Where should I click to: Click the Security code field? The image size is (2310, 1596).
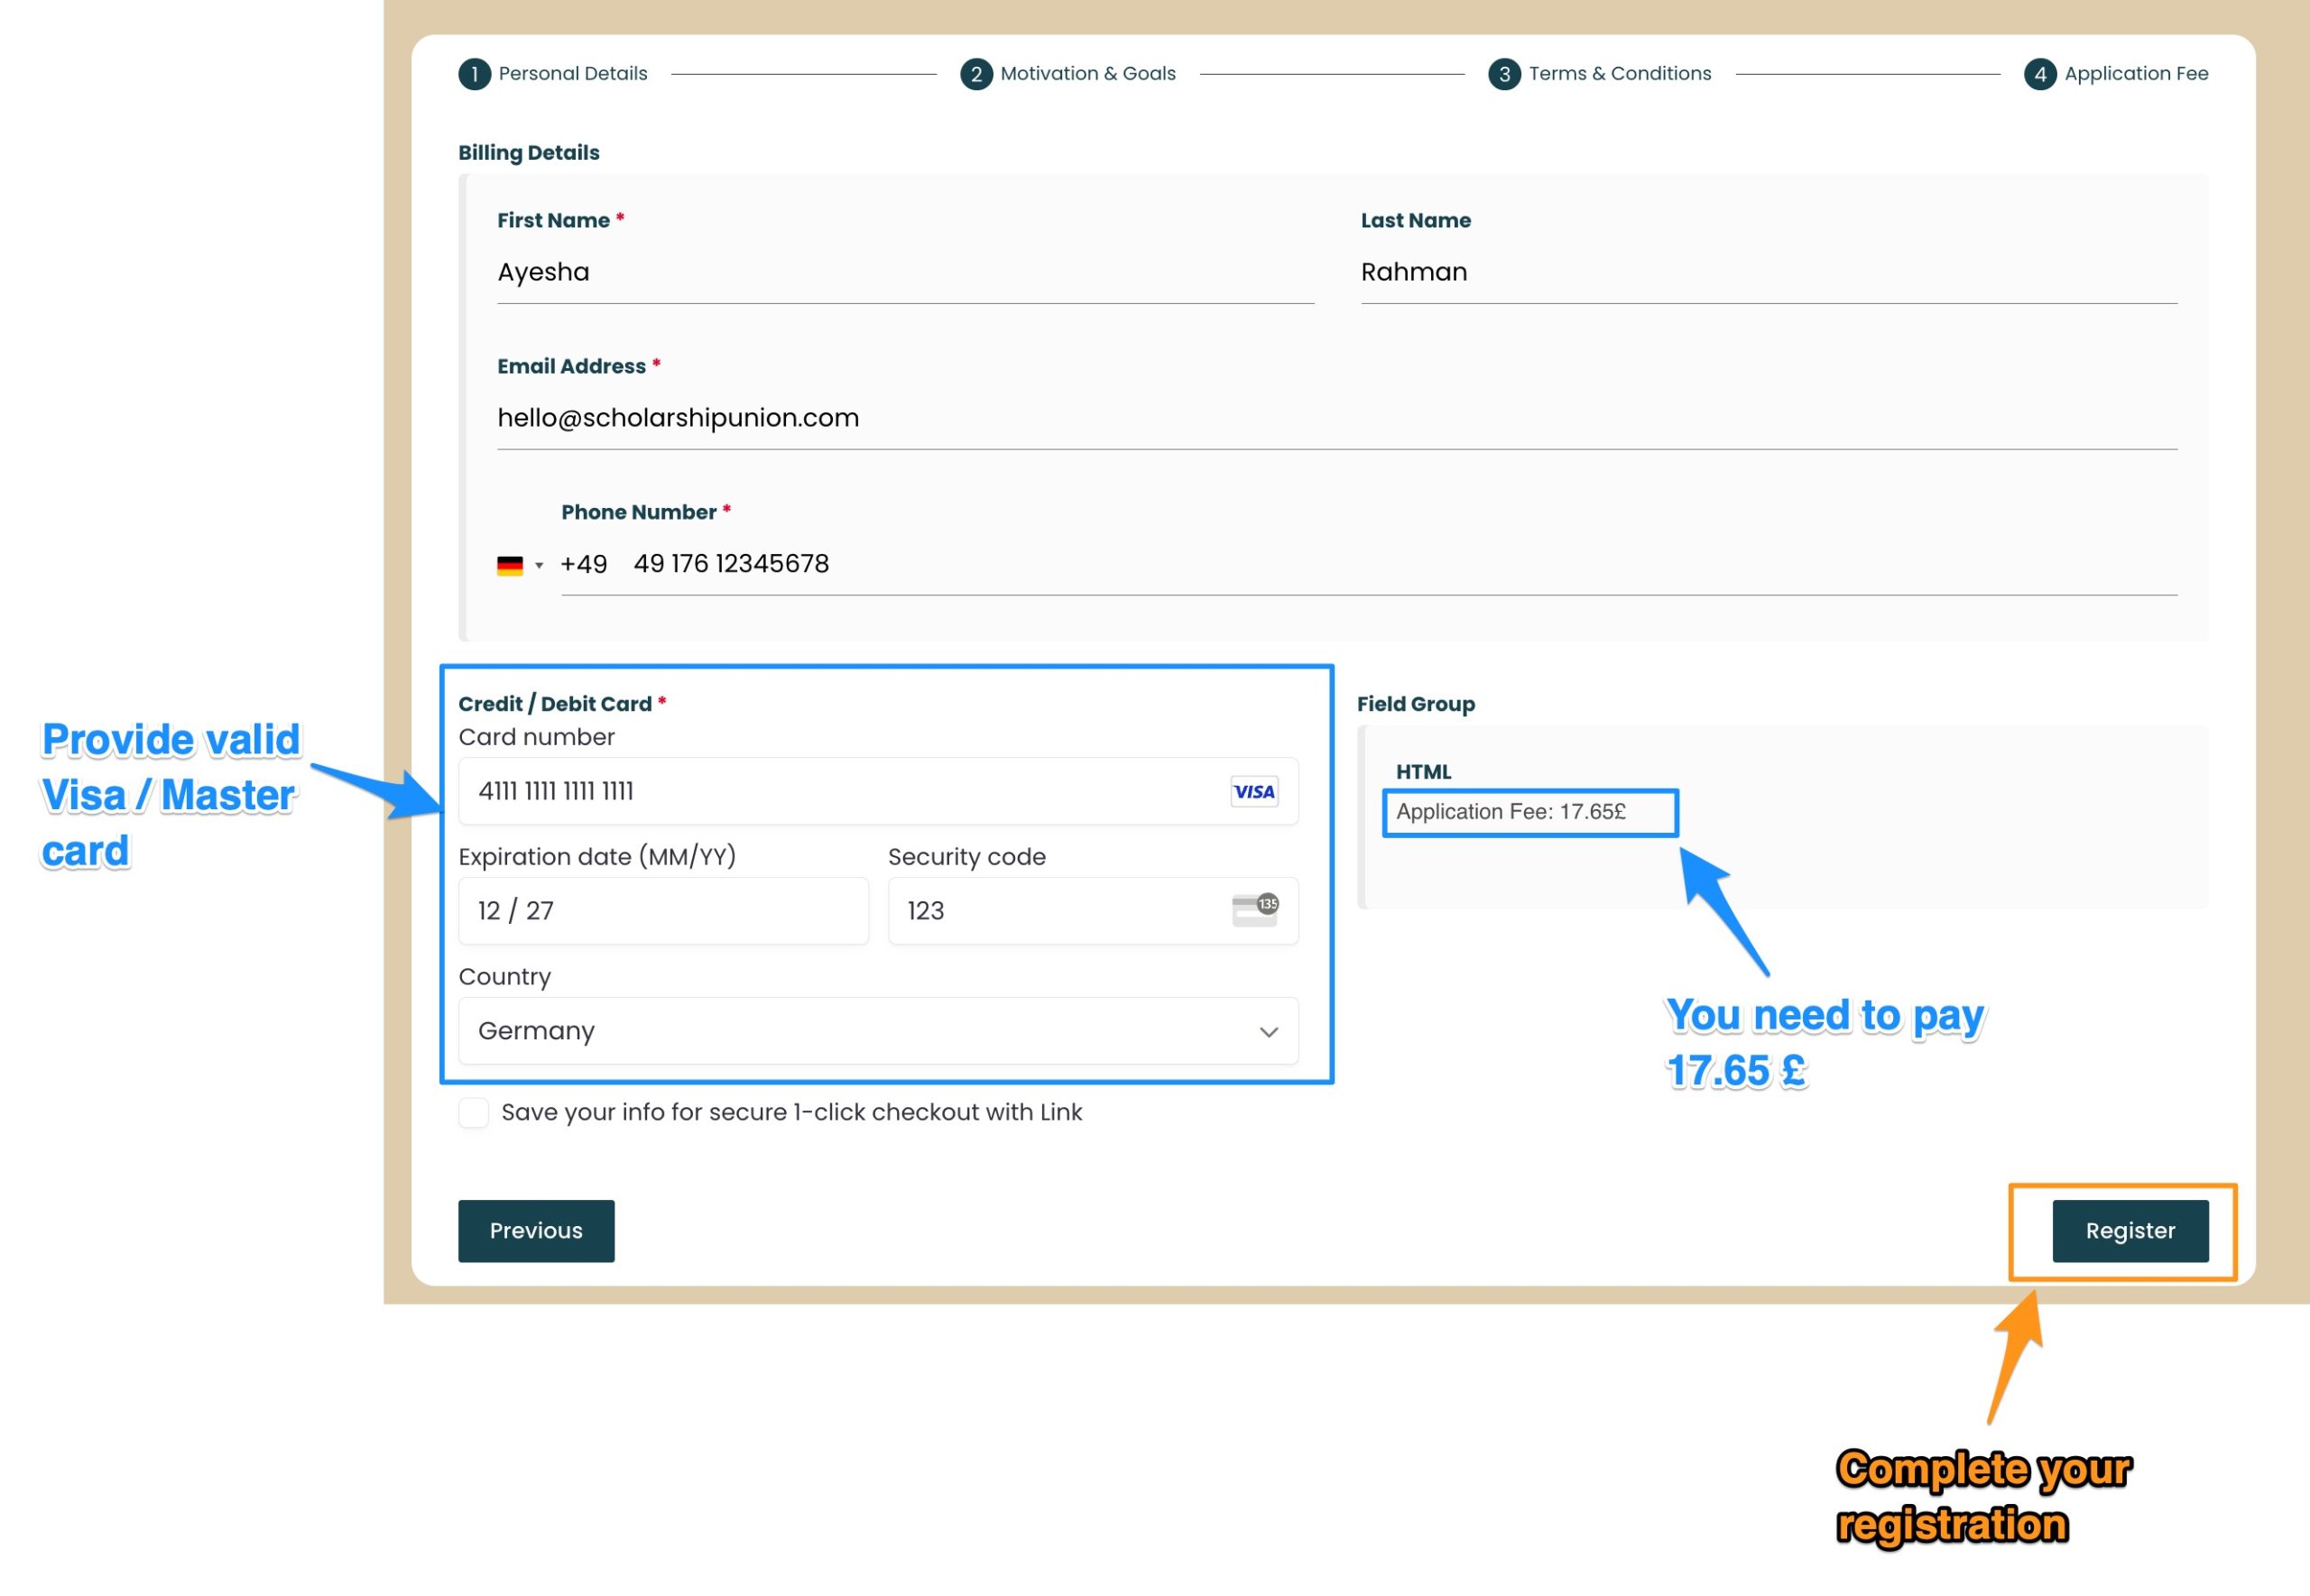click(1093, 911)
